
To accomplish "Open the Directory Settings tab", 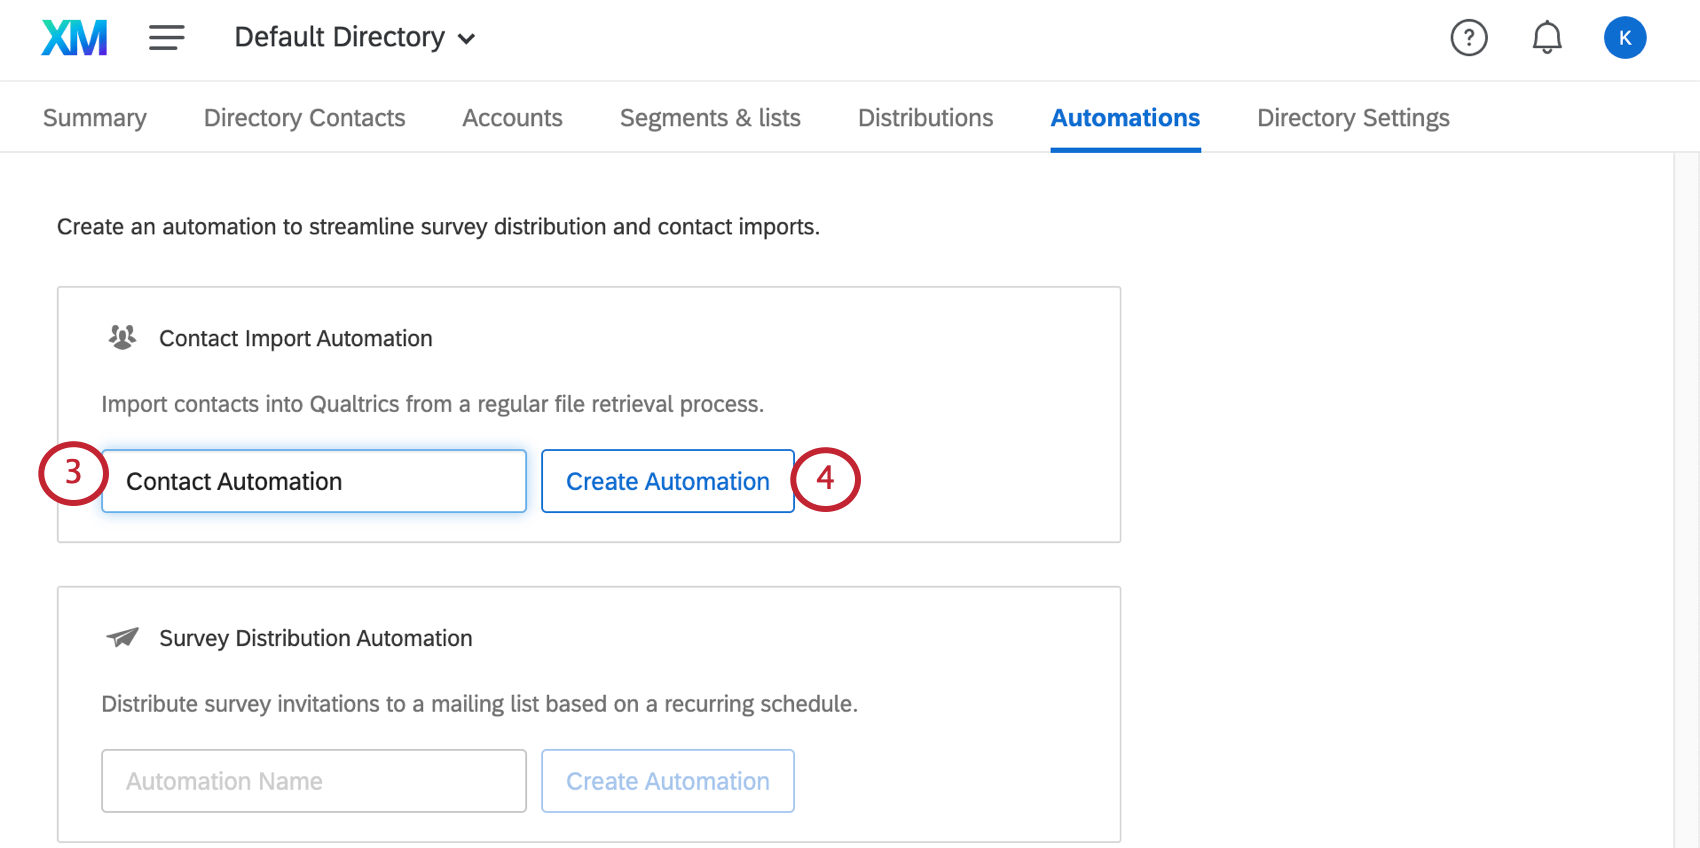I will [x=1353, y=118].
